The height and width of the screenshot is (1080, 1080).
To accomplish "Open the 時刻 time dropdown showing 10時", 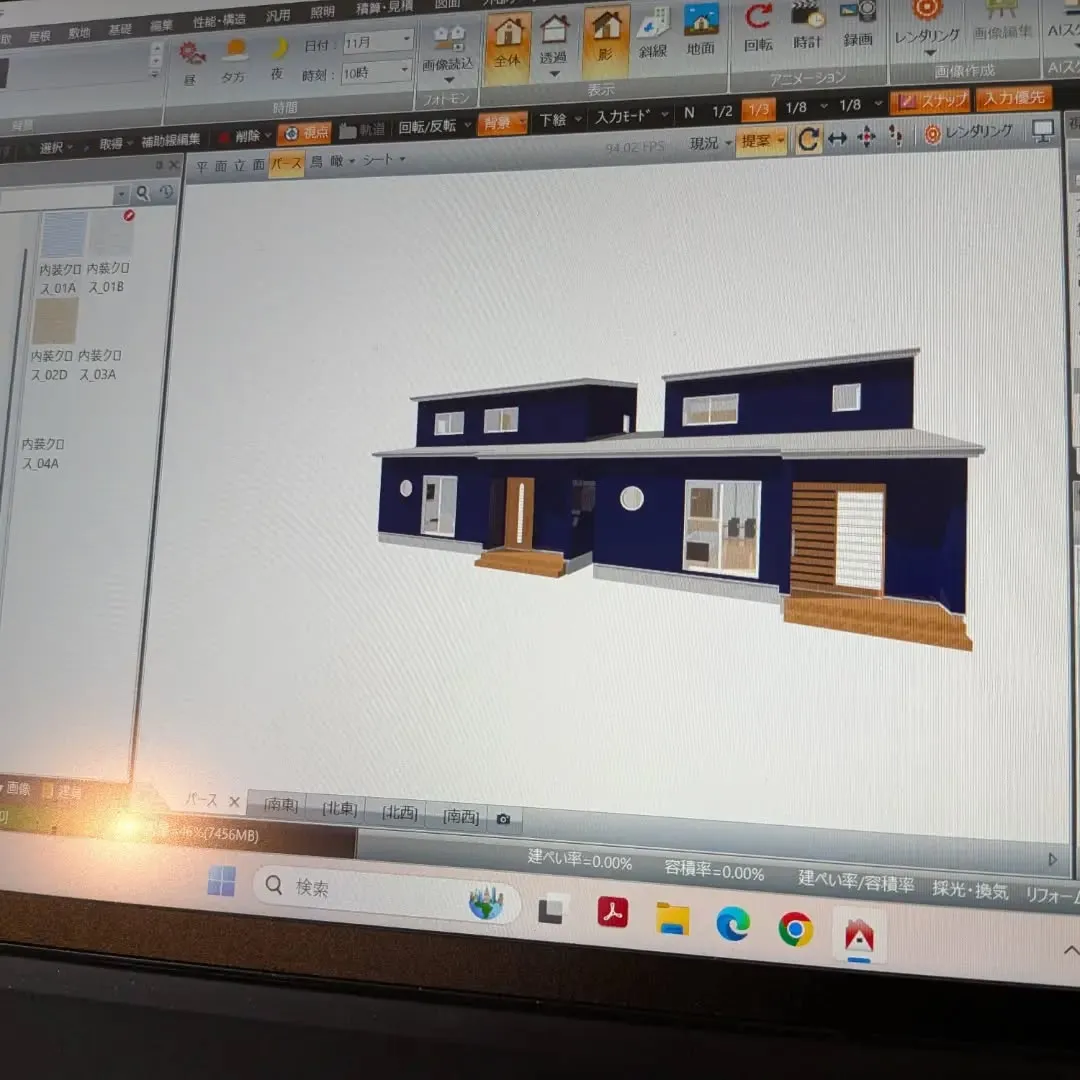I will click(375, 72).
